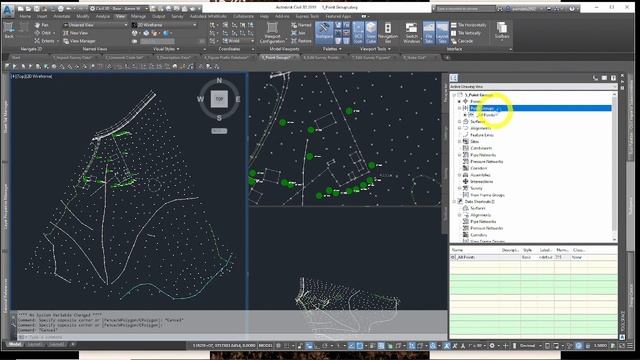The width and height of the screenshot is (640, 360).
Task: Expand the Sites tree node
Action: tap(460, 142)
